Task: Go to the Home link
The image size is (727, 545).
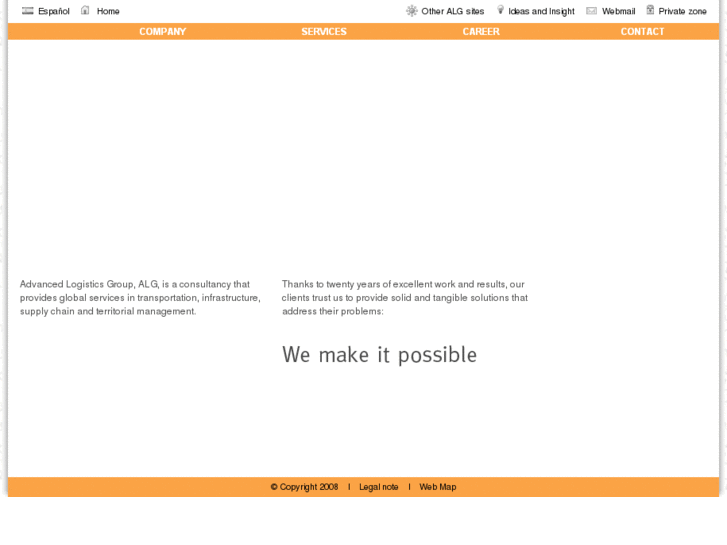Action: point(108,11)
